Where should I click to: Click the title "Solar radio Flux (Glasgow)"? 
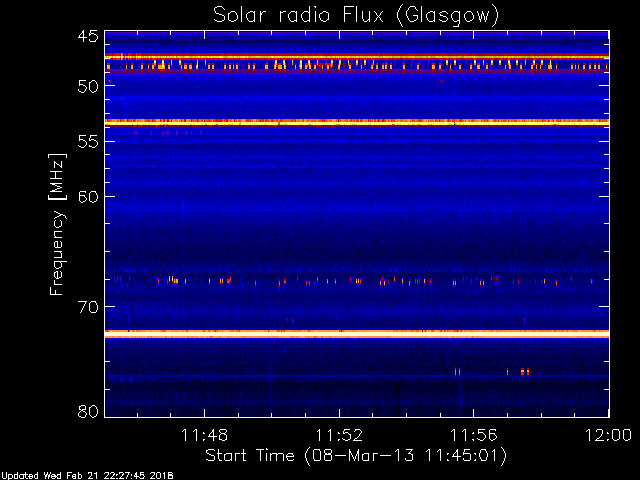[356, 16]
